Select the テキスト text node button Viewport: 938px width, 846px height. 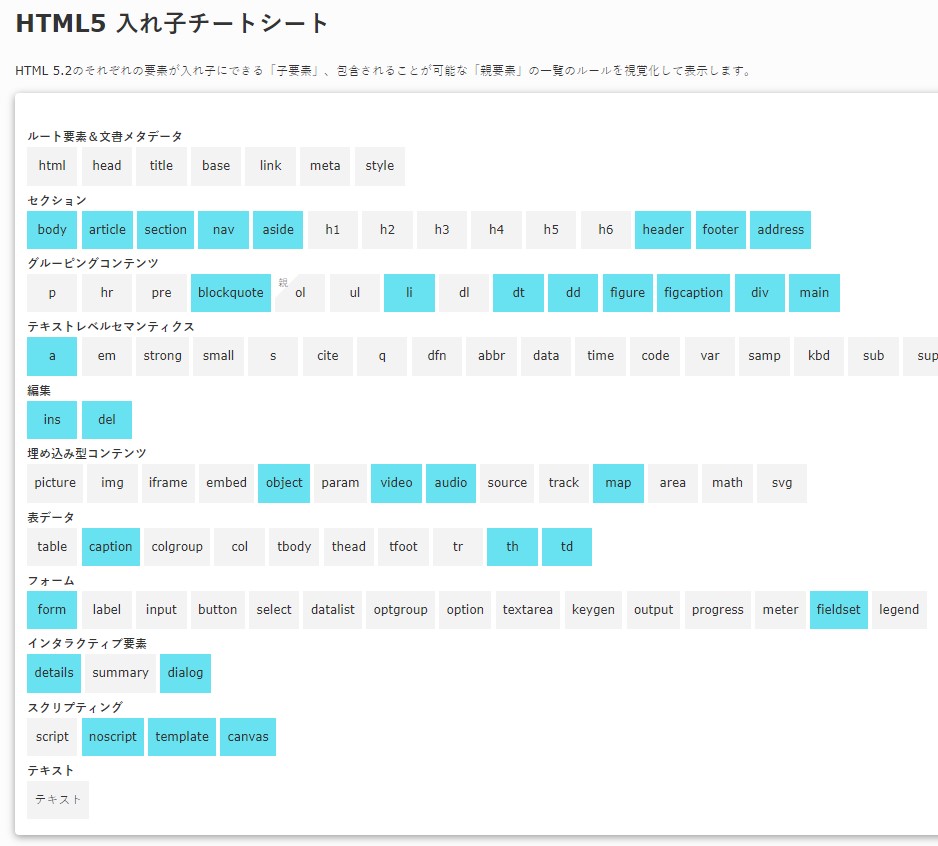point(58,800)
